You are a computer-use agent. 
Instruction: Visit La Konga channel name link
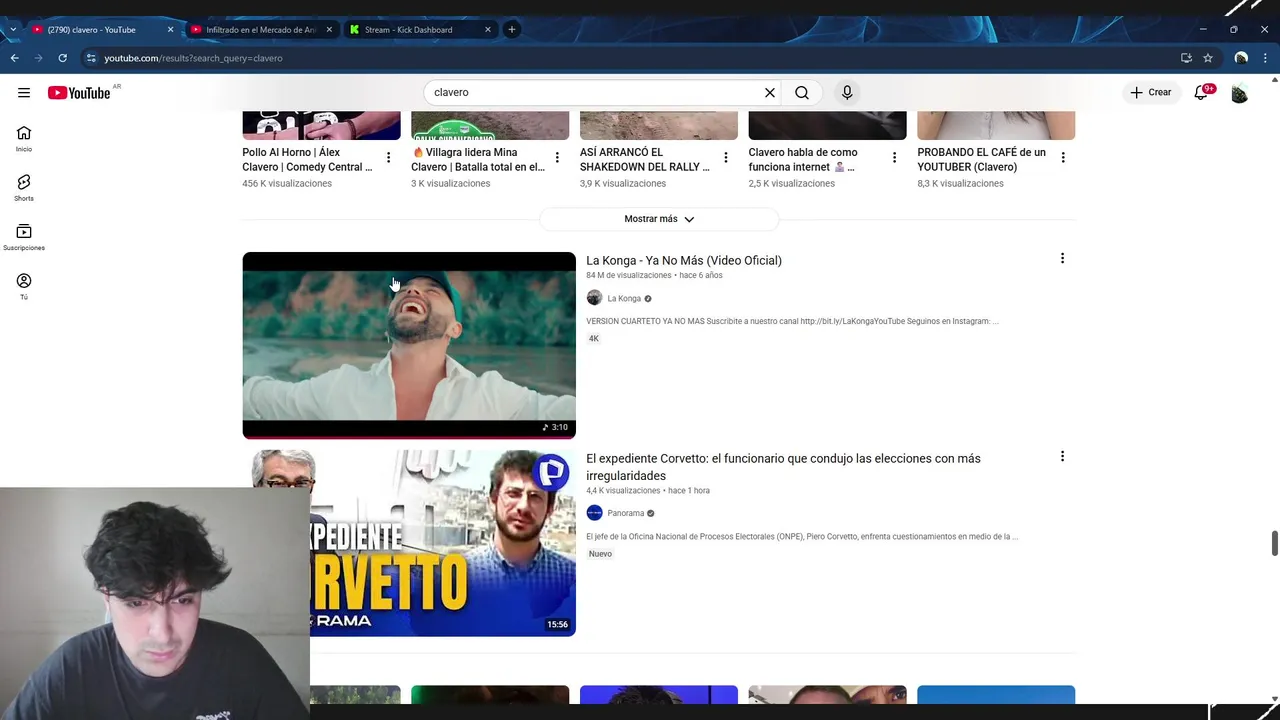(624, 299)
